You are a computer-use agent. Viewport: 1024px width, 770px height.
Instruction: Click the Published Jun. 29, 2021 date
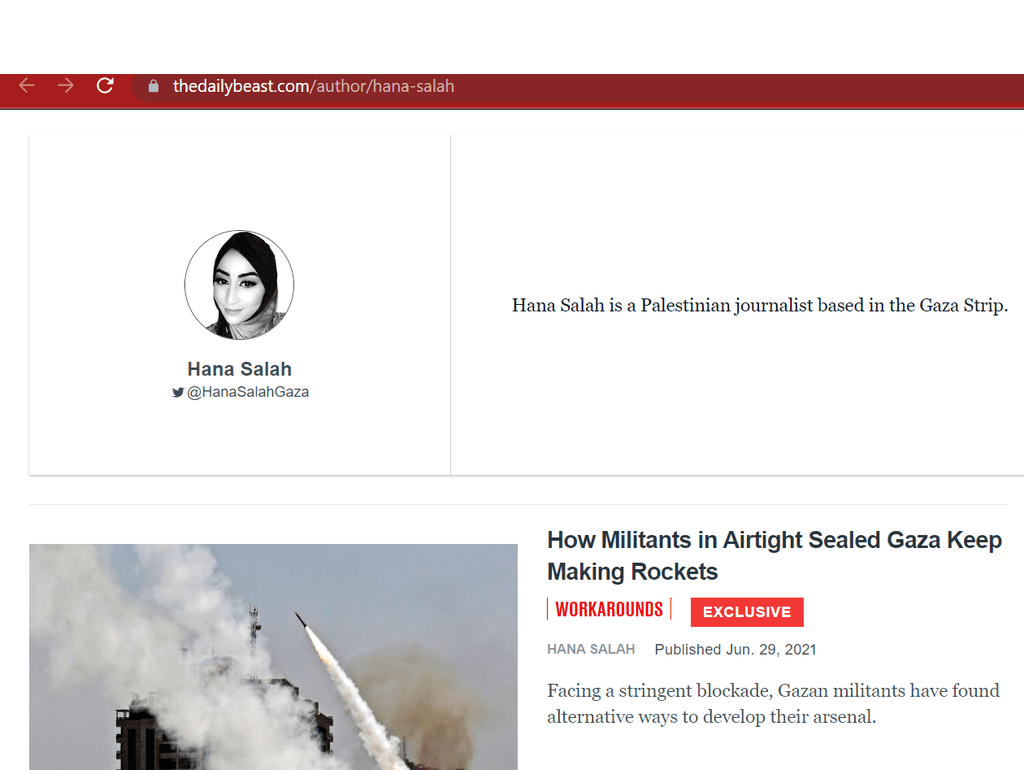click(x=735, y=649)
